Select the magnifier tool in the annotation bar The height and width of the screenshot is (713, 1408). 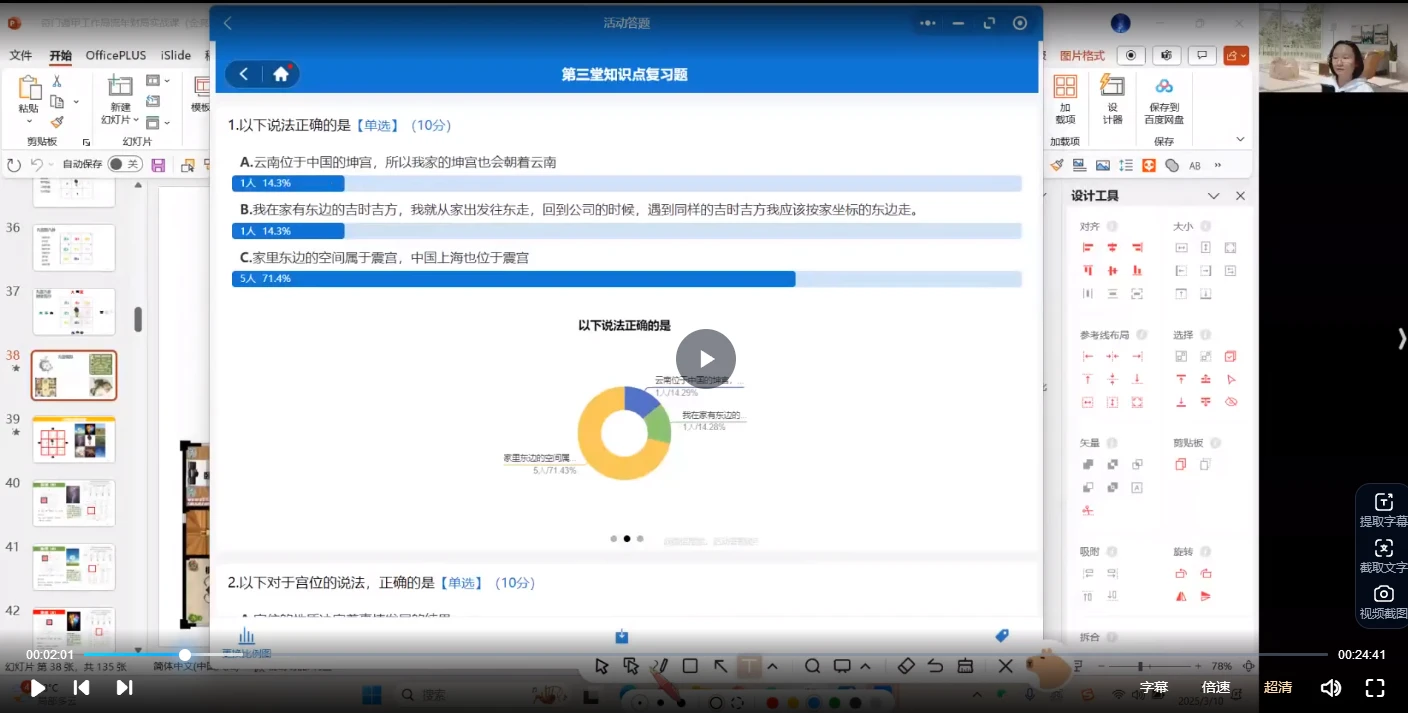coord(813,666)
